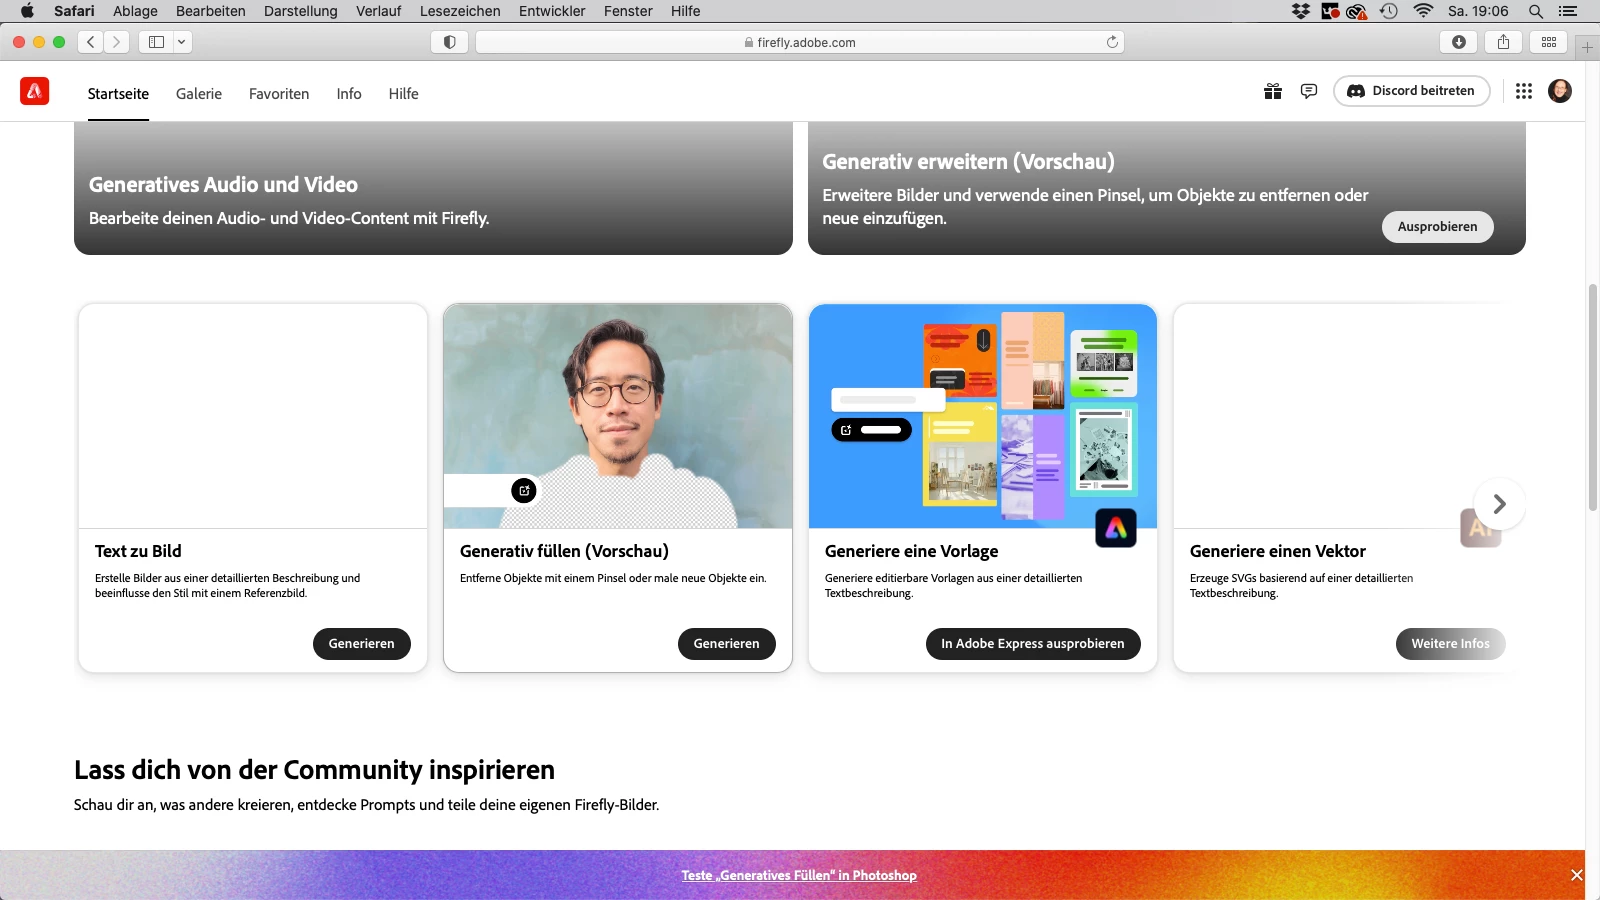Screen dimensions: 1600x900
Task: Open the Lesezeichen menu
Action: pyautogui.click(x=460, y=11)
